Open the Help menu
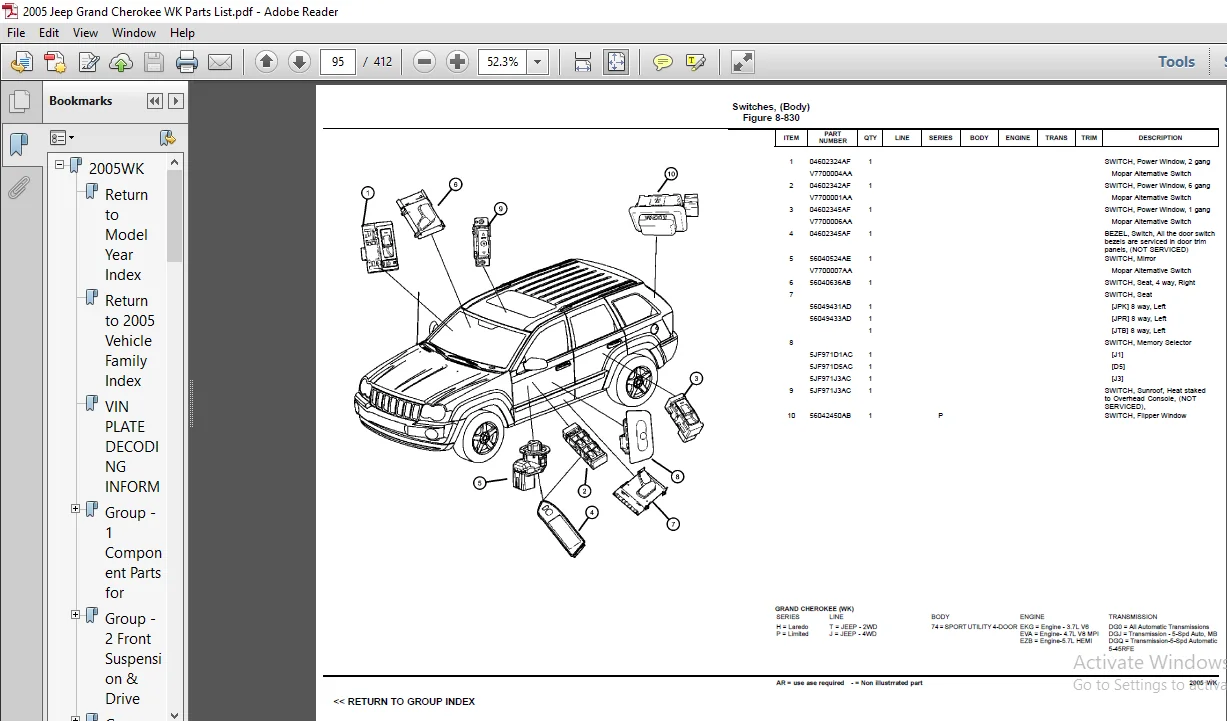 click(182, 33)
